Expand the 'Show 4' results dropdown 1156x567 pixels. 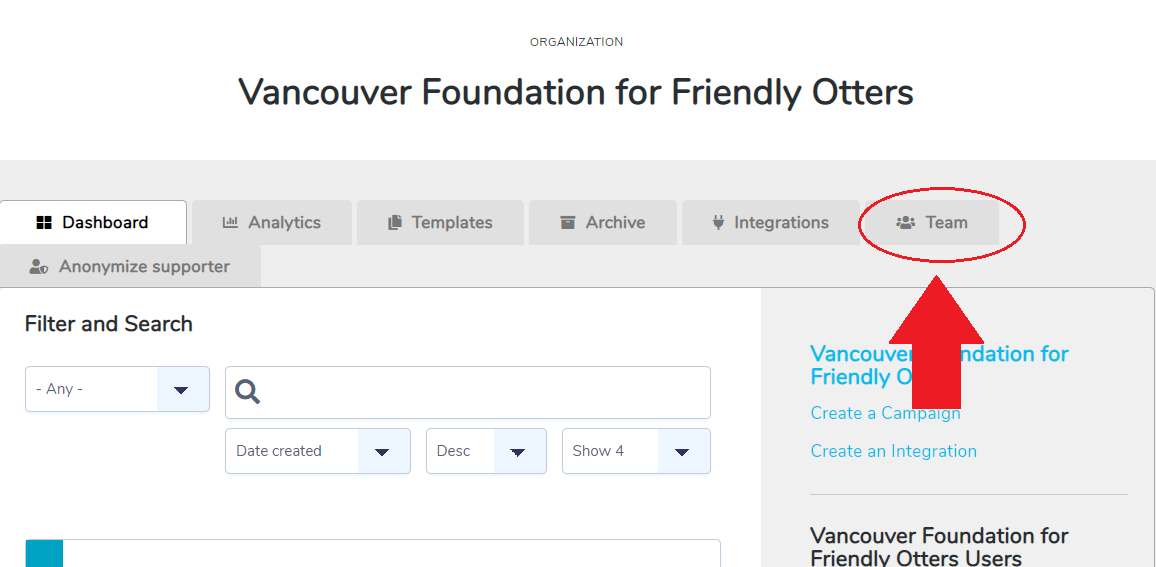tap(636, 451)
